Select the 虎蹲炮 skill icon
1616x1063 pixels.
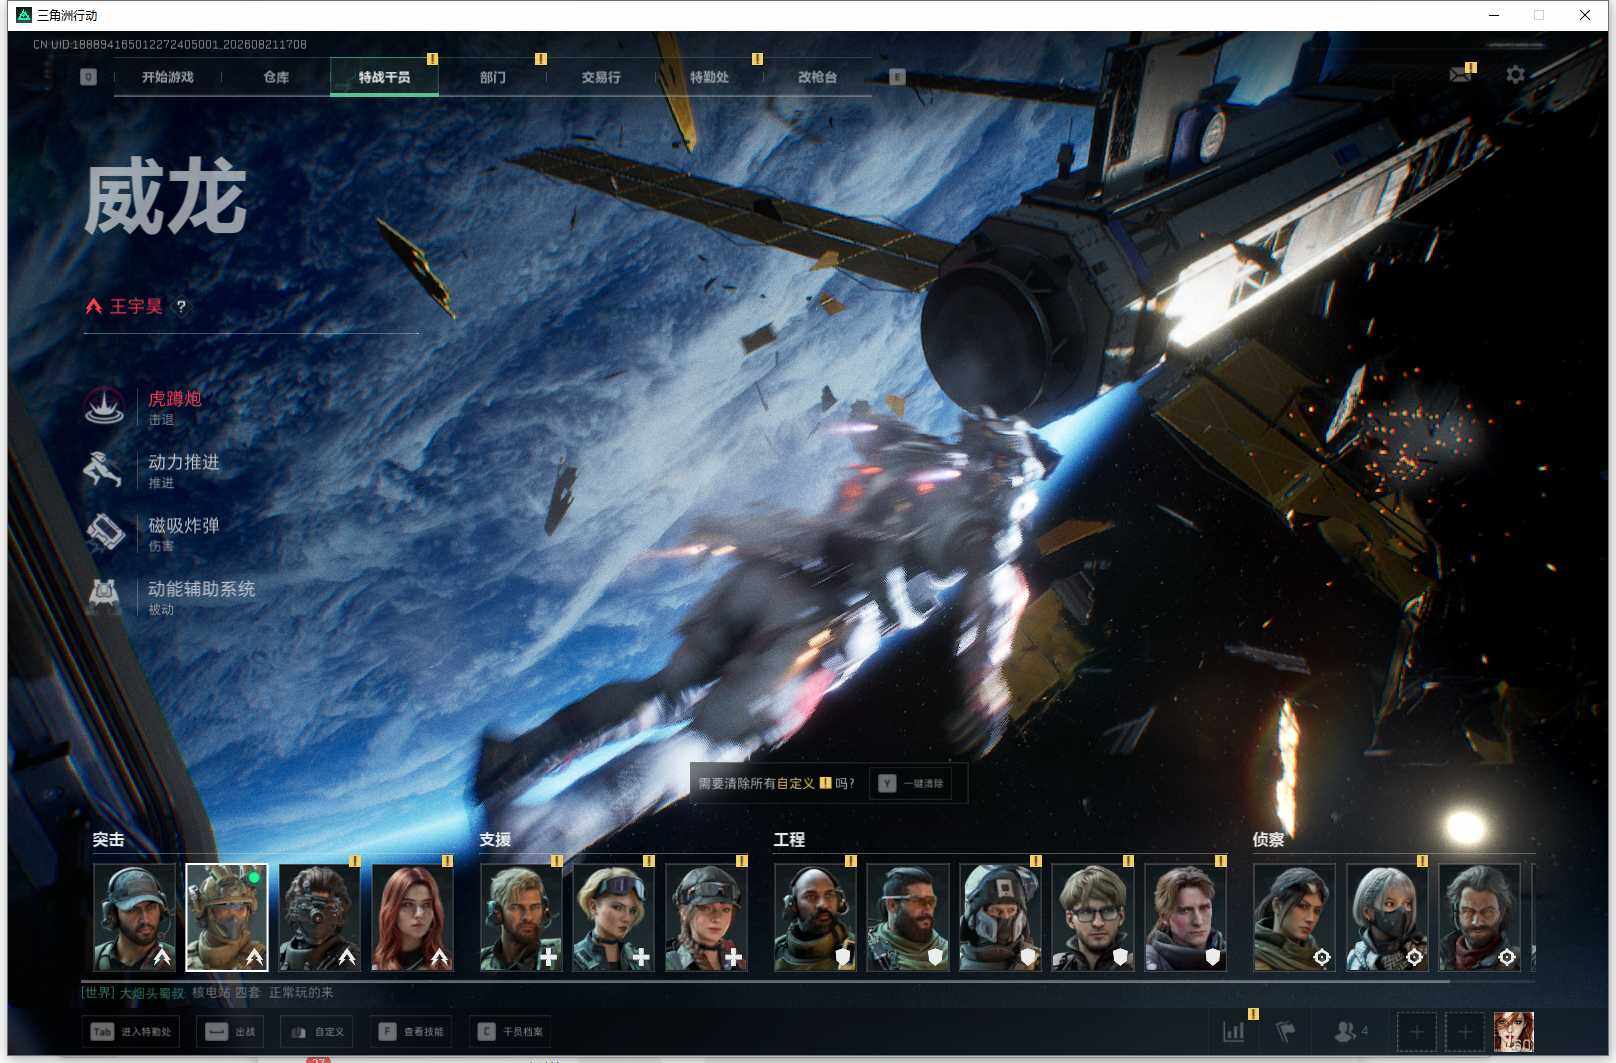tap(104, 406)
